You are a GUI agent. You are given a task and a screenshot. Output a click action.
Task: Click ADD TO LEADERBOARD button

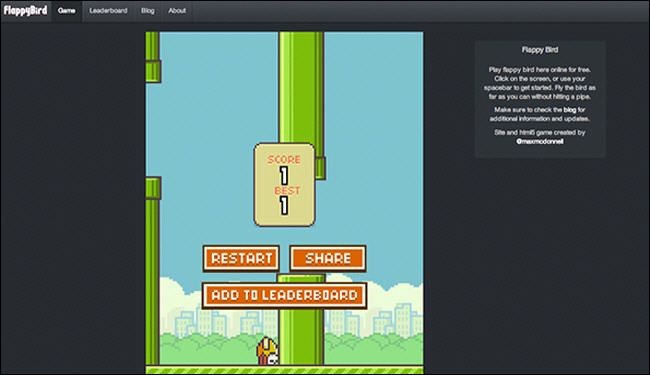click(x=284, y=295)
